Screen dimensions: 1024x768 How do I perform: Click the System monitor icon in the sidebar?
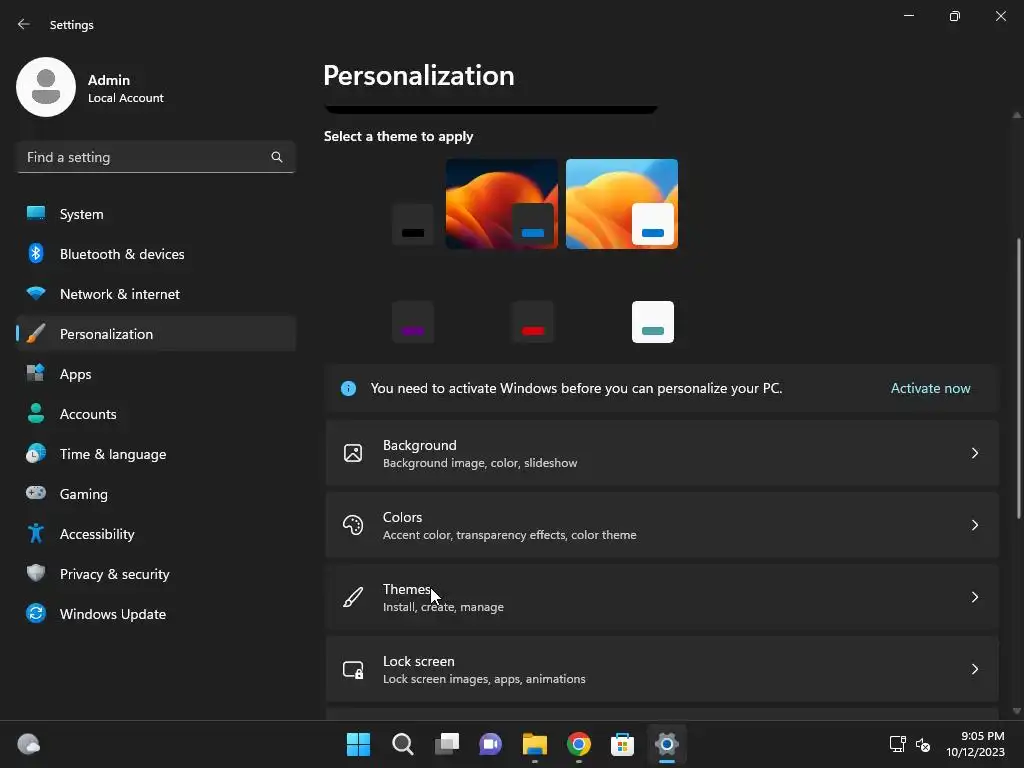36,214
